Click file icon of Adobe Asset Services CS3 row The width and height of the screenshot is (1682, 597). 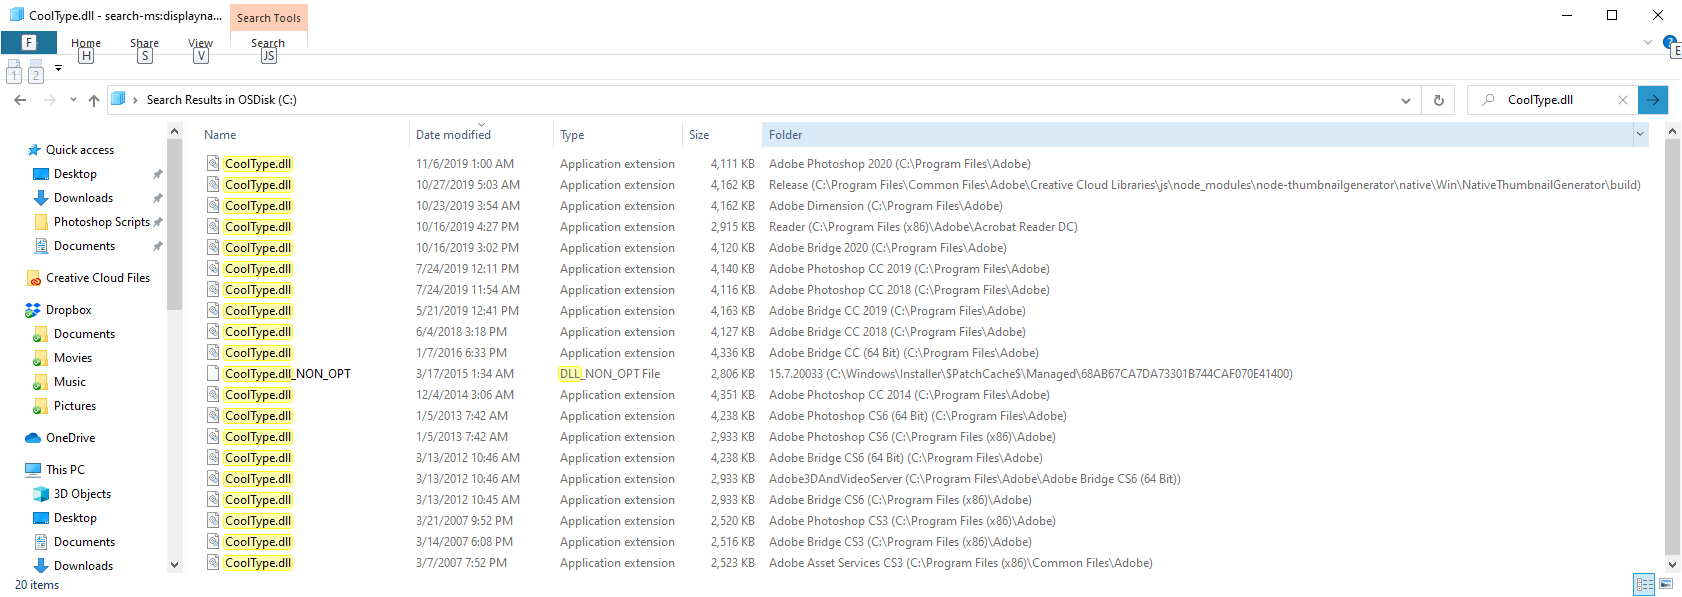pyautogui.click(x=213, y=562)
